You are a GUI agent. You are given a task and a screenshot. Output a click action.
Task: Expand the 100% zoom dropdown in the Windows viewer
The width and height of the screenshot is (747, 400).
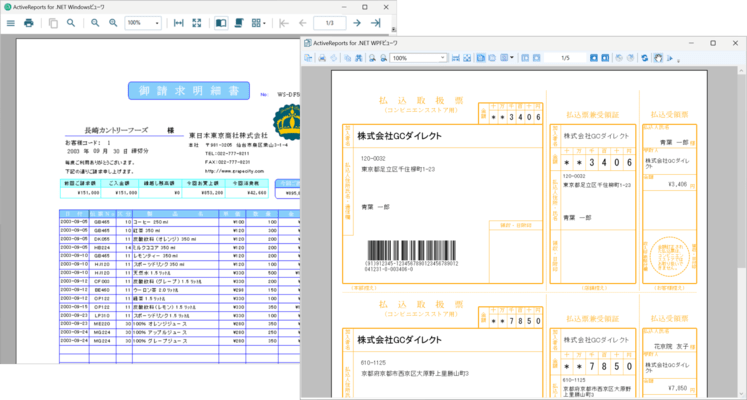(157, 22)
